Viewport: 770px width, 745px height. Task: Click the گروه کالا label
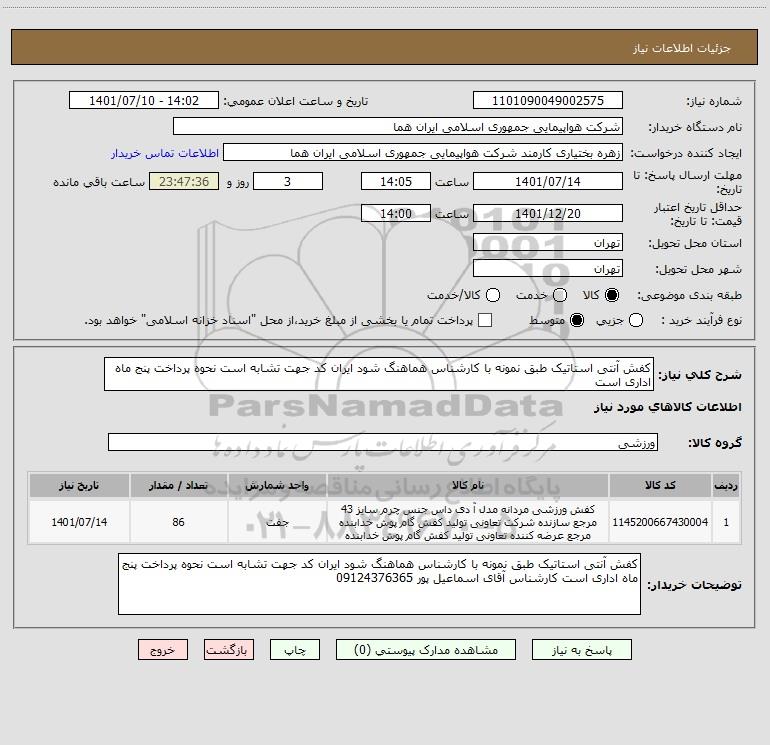pos(715,442)
